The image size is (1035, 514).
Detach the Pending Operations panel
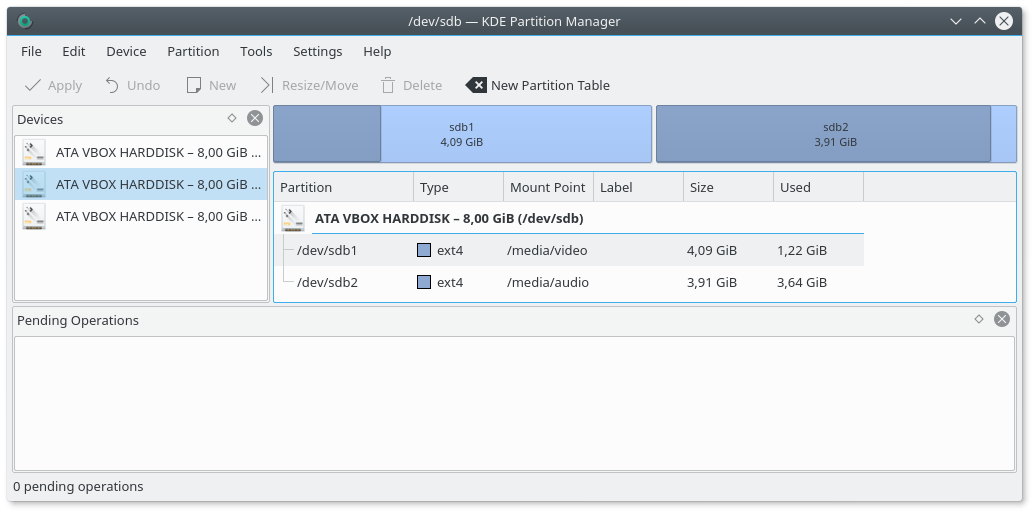(x=979, y=320)
